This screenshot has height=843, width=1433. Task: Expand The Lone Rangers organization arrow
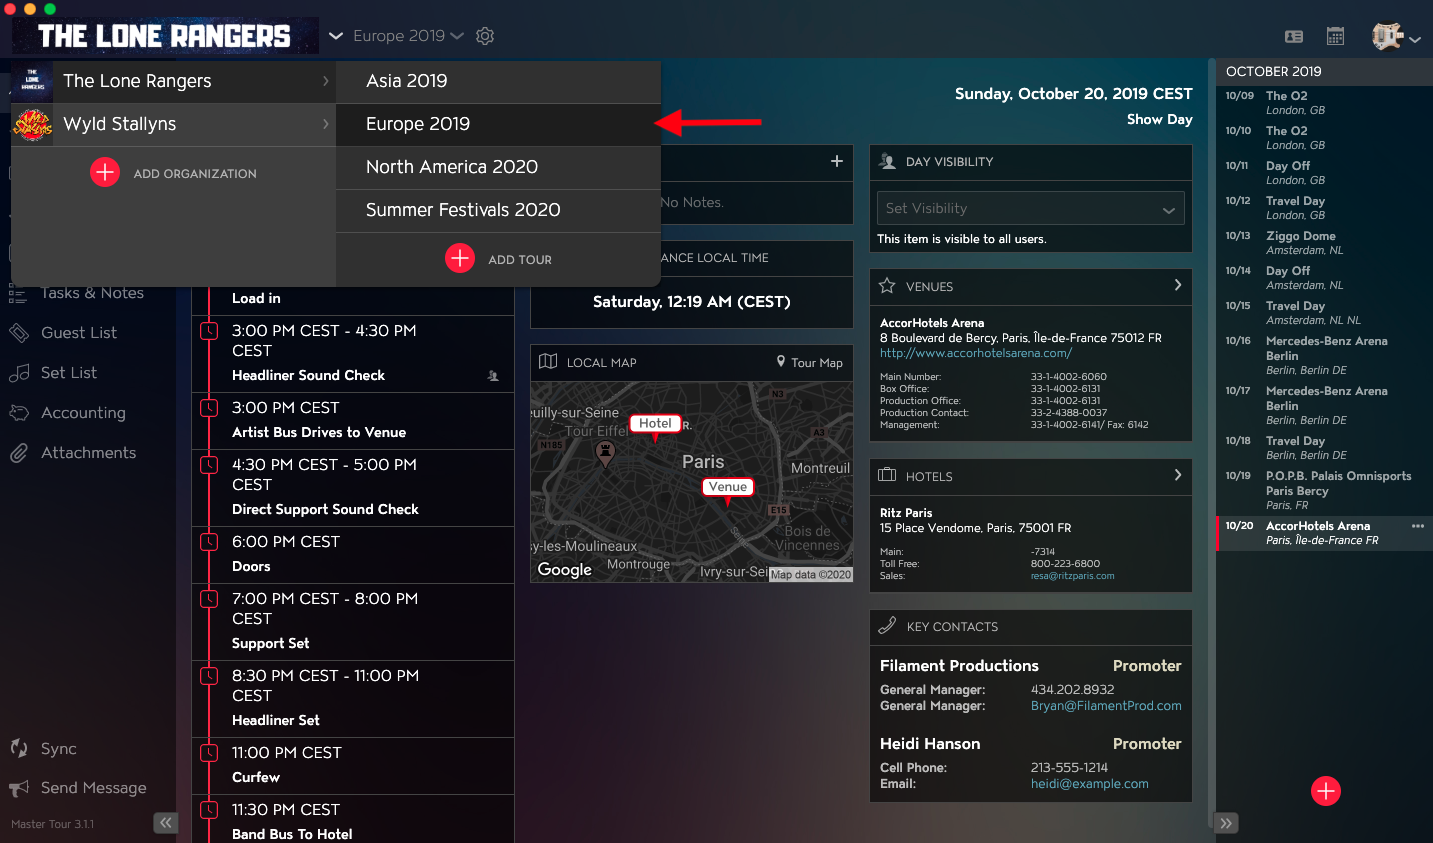pos(326,81)
